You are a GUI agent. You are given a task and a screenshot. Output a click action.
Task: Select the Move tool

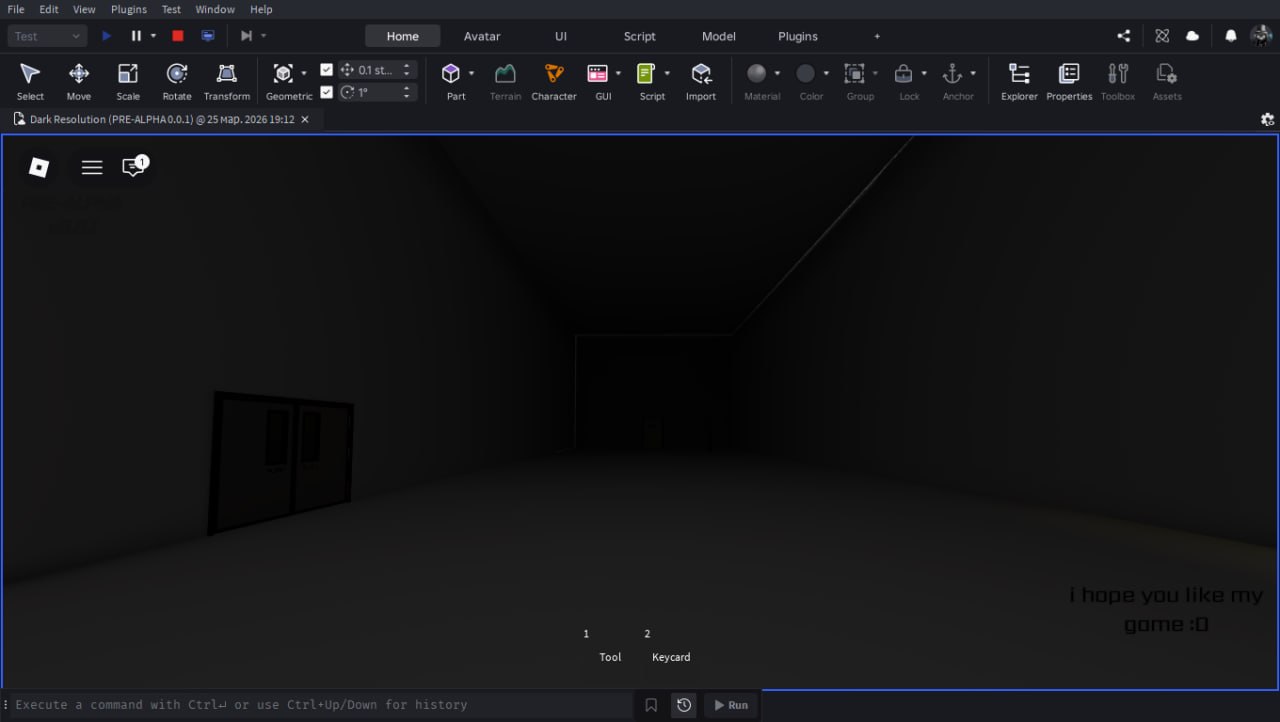tap(78, 81)
